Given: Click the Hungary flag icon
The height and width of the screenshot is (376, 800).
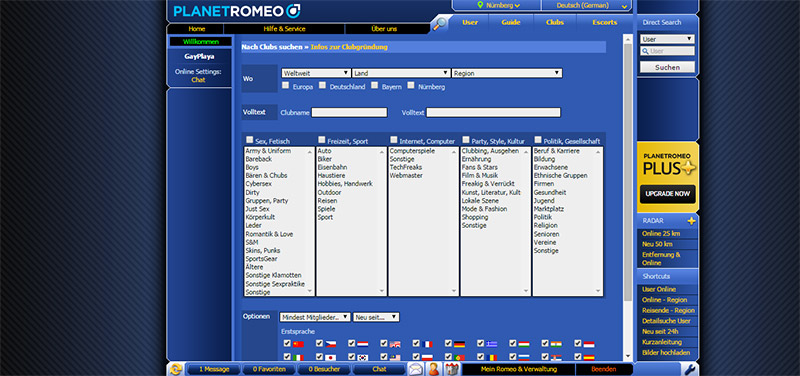Looking at the screenshot, I should pyautogui.click(x=524, y=344).
